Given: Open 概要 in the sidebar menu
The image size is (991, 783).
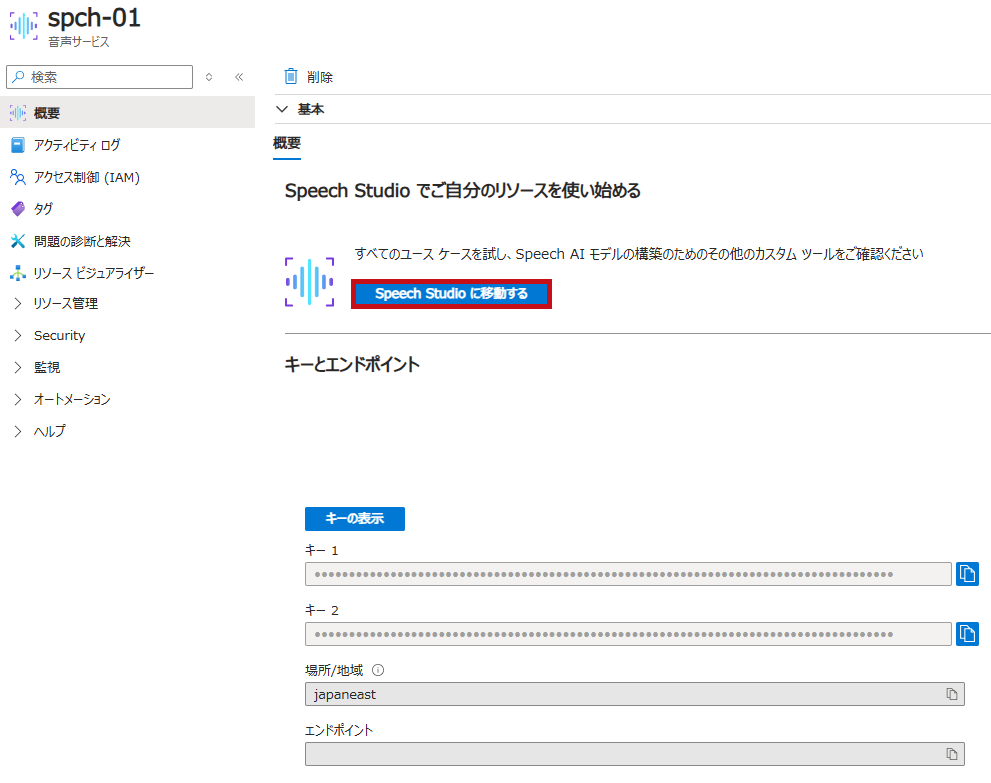Looking at the screenshot, I should point(128,113).
